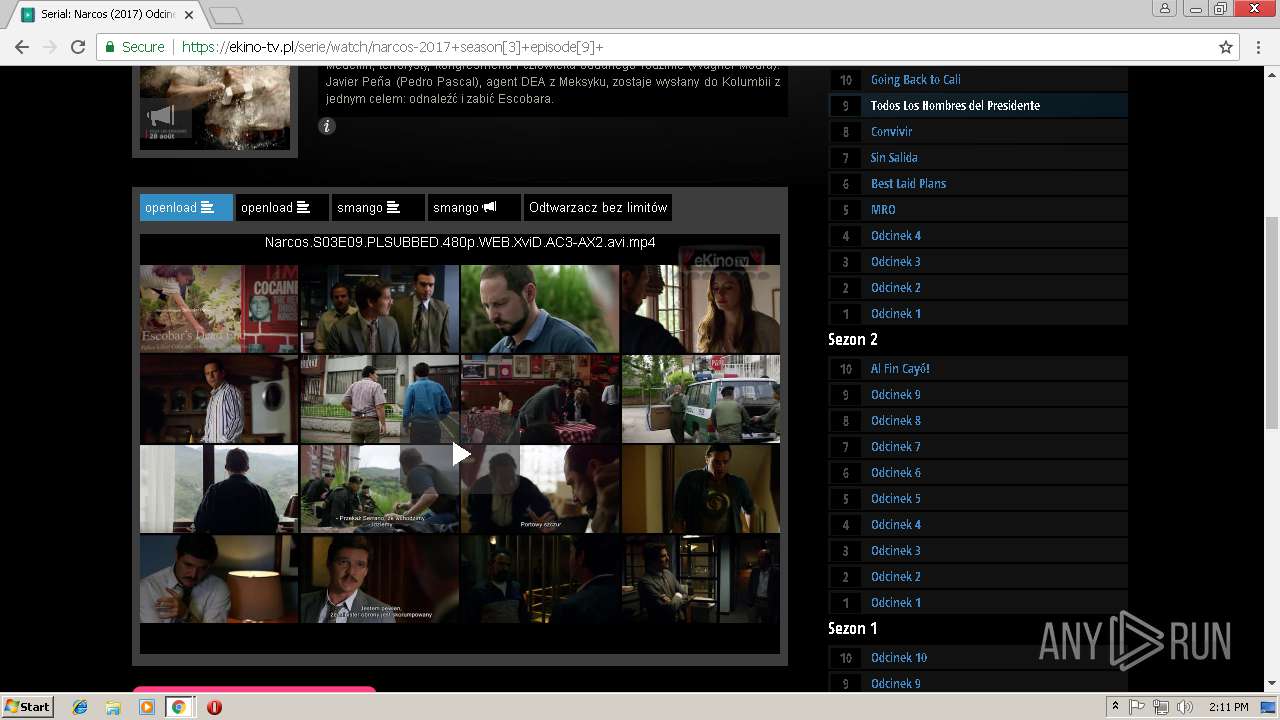This screenshot has width=1280, height=720.
Task: Open the Chrome three-dot menu
Action: point(1258,47)
